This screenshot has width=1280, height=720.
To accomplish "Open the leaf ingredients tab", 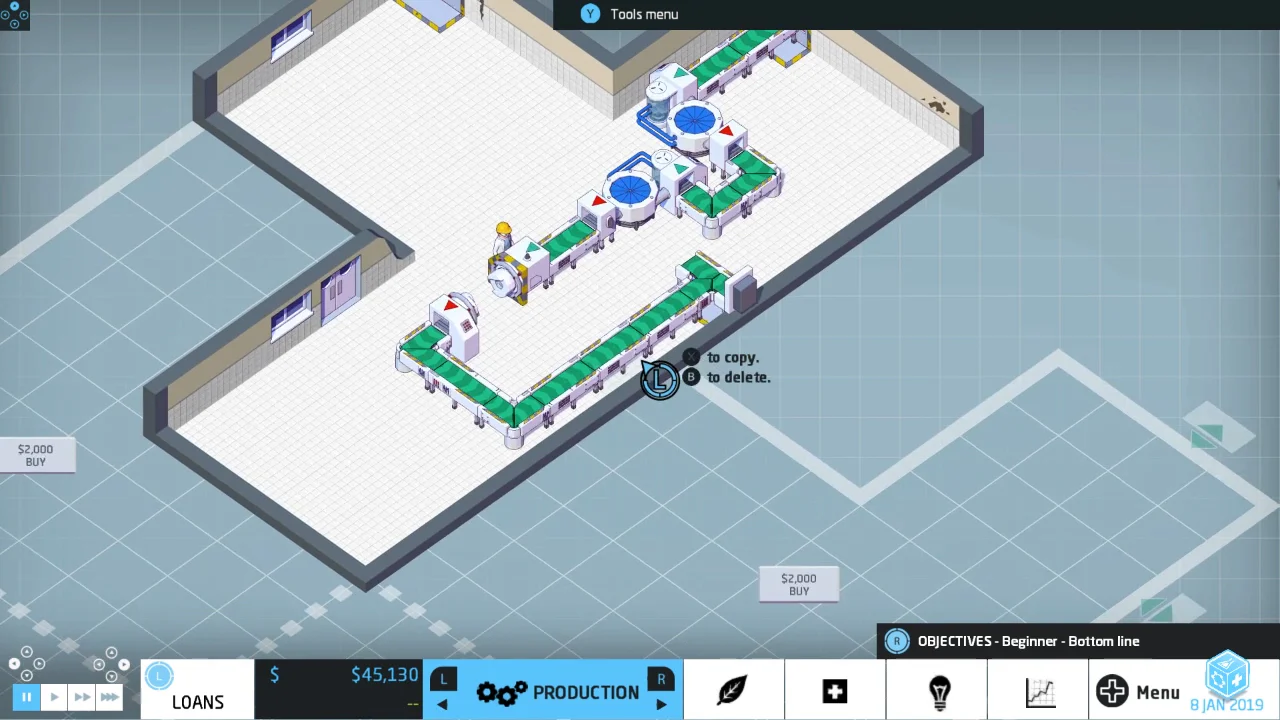I will pos(732,691).
